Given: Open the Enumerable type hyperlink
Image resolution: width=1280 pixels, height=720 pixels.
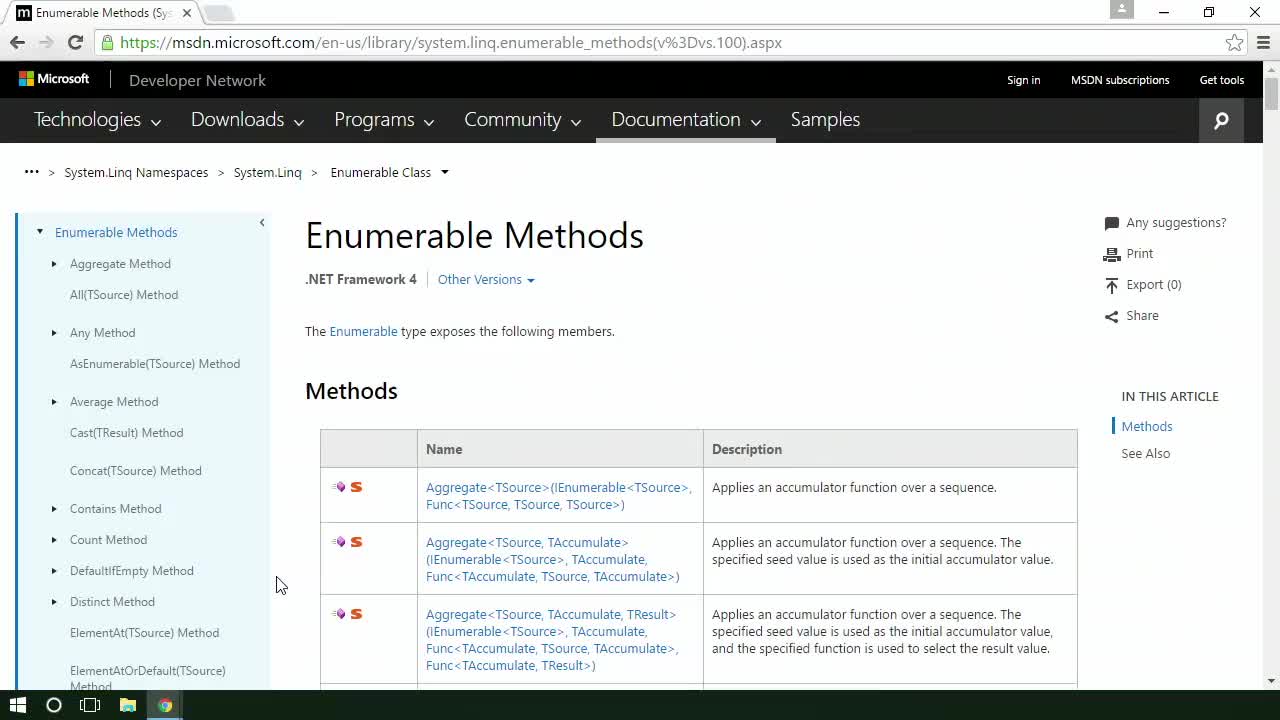Looking at the screenshot, I should 363,331.
